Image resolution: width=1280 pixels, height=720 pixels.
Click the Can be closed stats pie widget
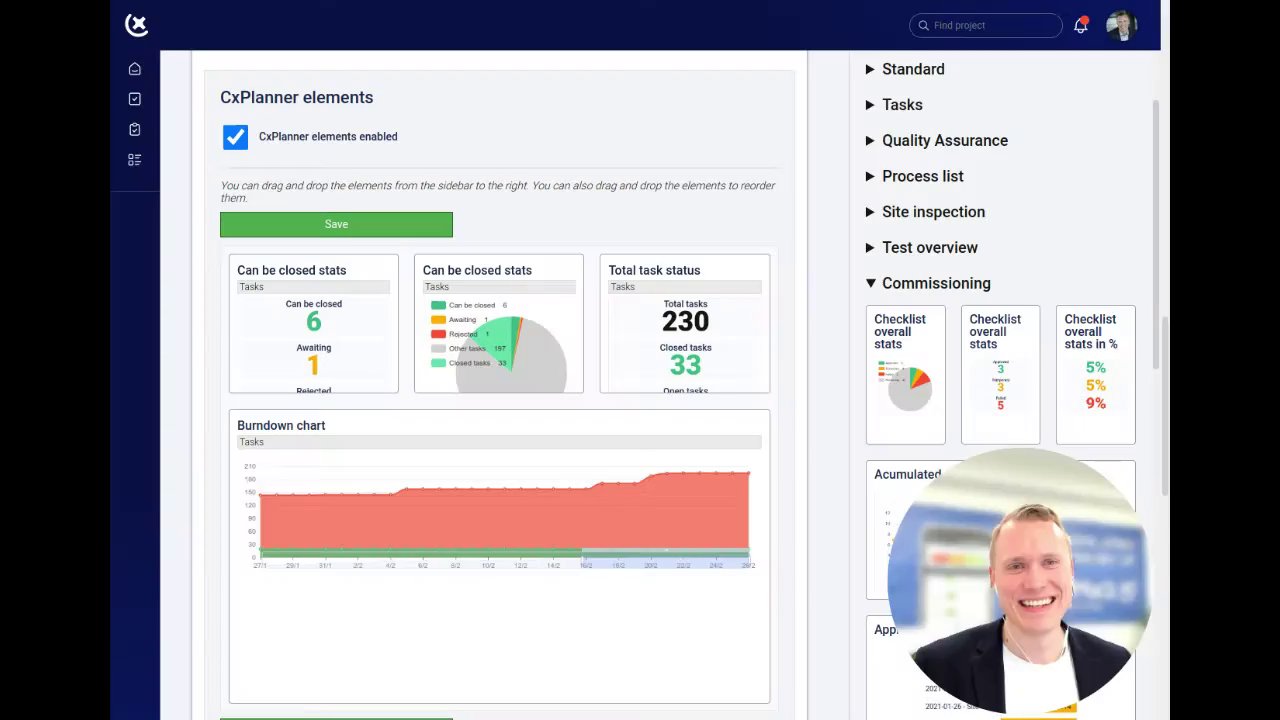(x=499, y=323)
